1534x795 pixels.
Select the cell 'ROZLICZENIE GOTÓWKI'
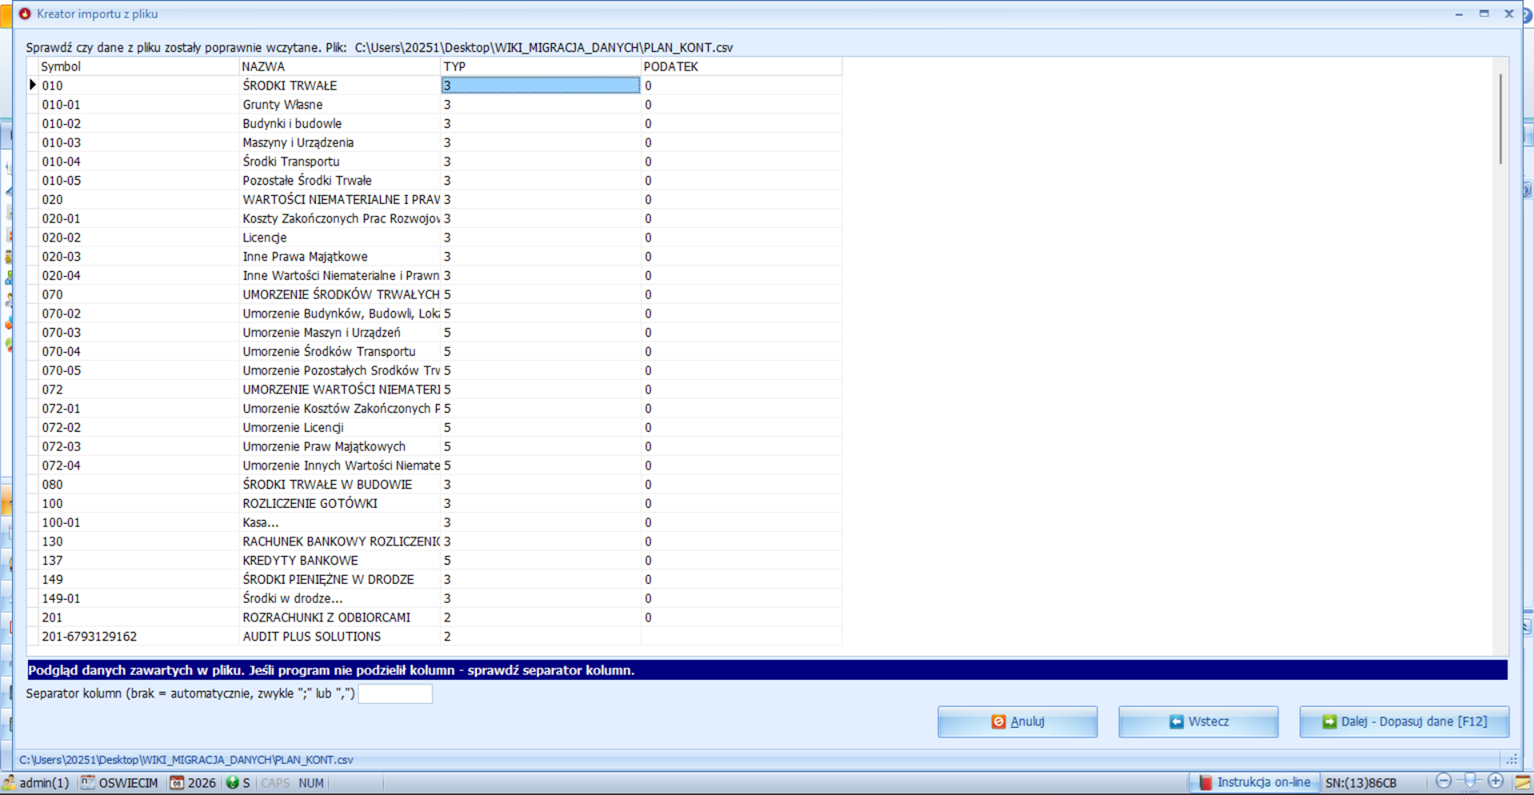click(339, 503)
